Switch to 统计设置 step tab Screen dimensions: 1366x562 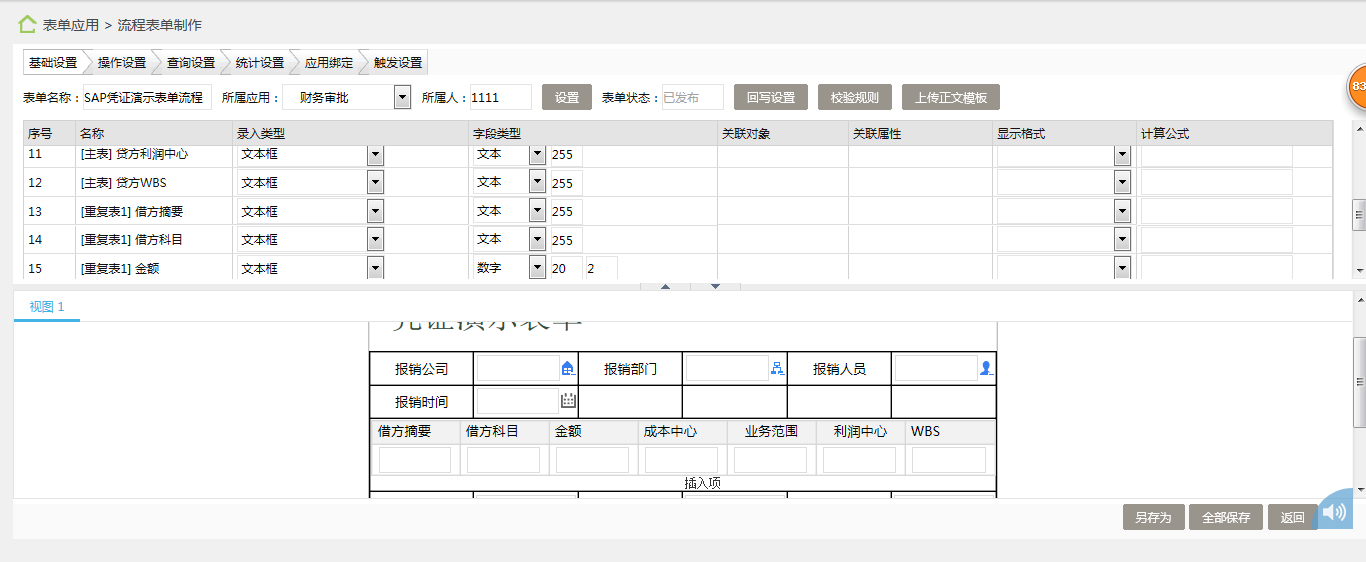(x=260, y=62)
